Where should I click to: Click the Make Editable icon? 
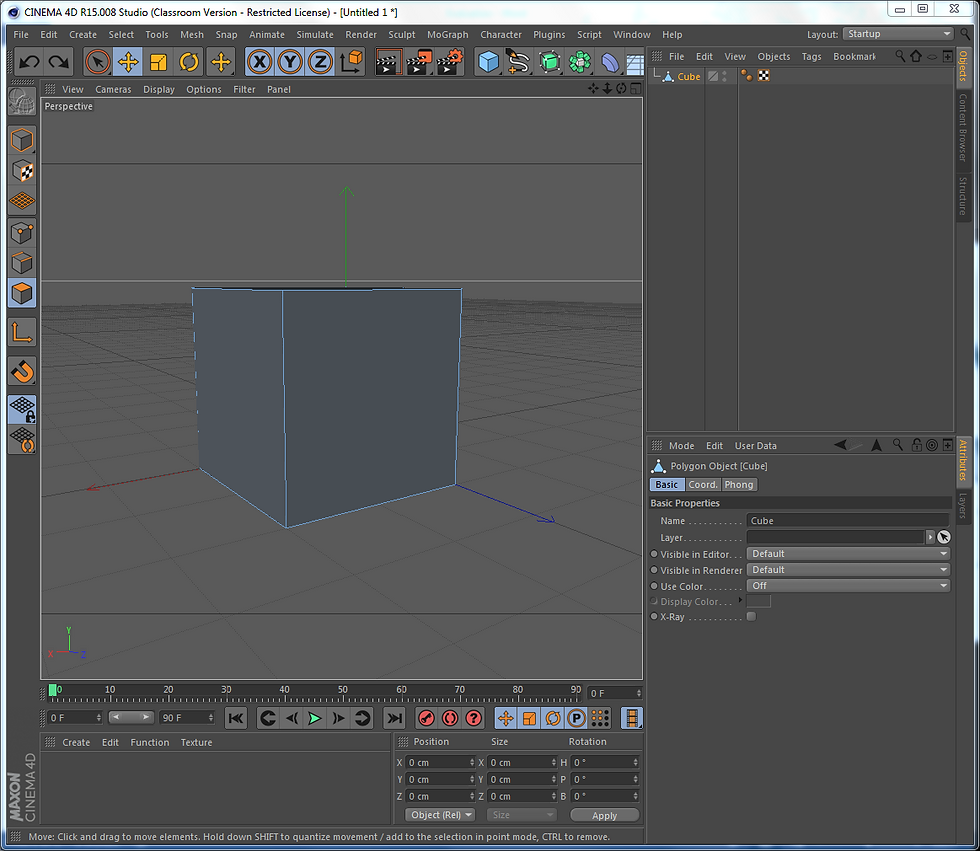(22, 102)
